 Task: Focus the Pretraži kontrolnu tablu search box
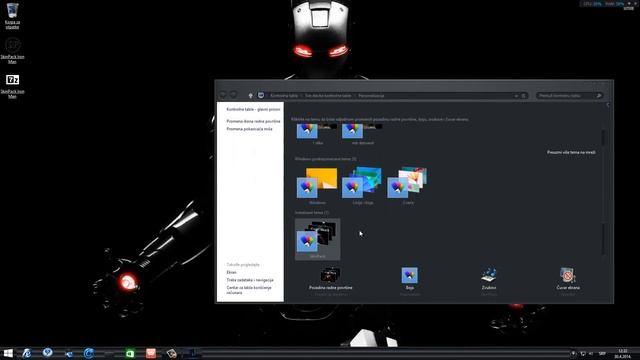click(569, 96)
